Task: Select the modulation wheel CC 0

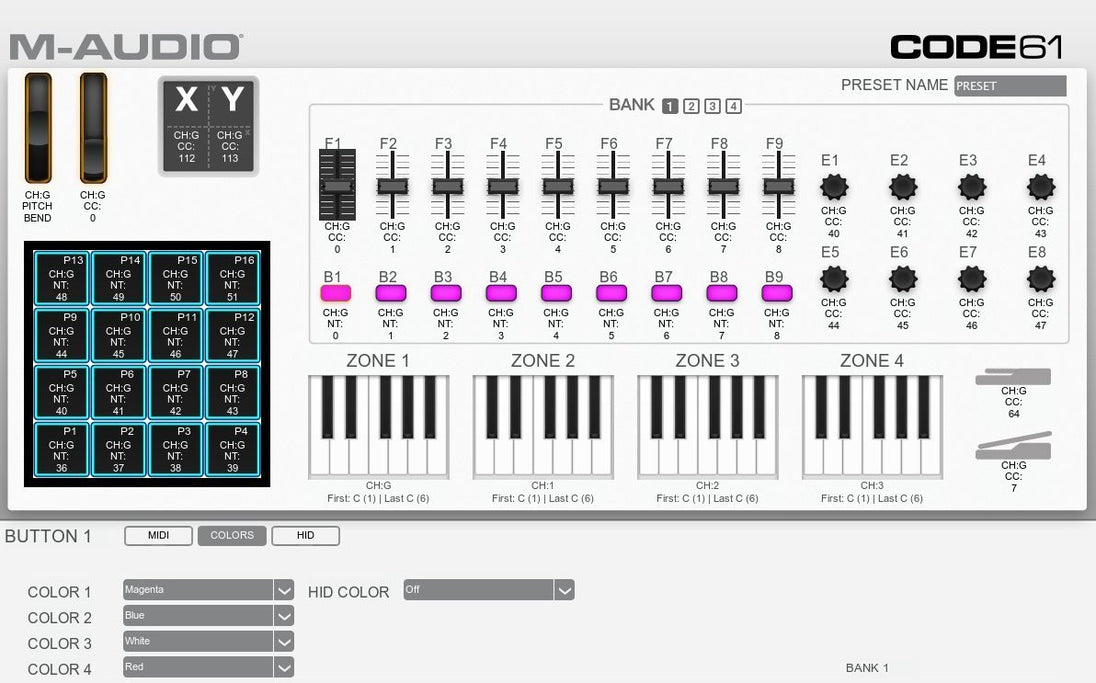Action: coord(93,128)
